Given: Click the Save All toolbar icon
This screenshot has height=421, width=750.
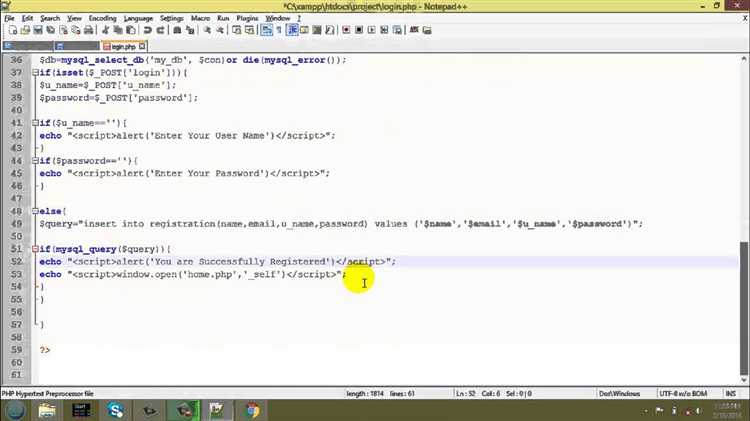Looking at the screenshot, I should click(x=50, y=30).
